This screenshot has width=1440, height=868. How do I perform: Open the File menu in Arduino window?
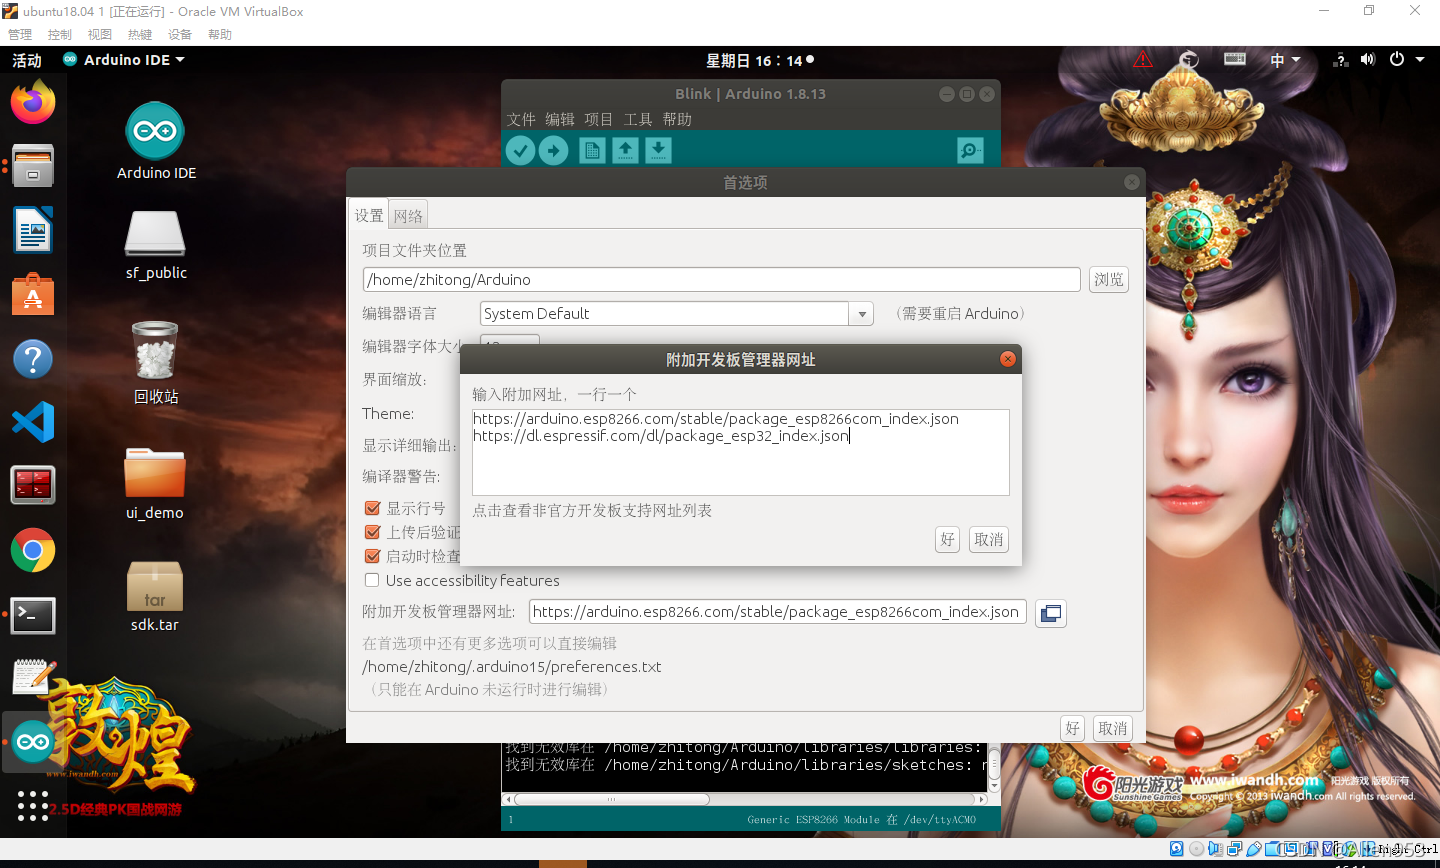(x=521, y=119)
